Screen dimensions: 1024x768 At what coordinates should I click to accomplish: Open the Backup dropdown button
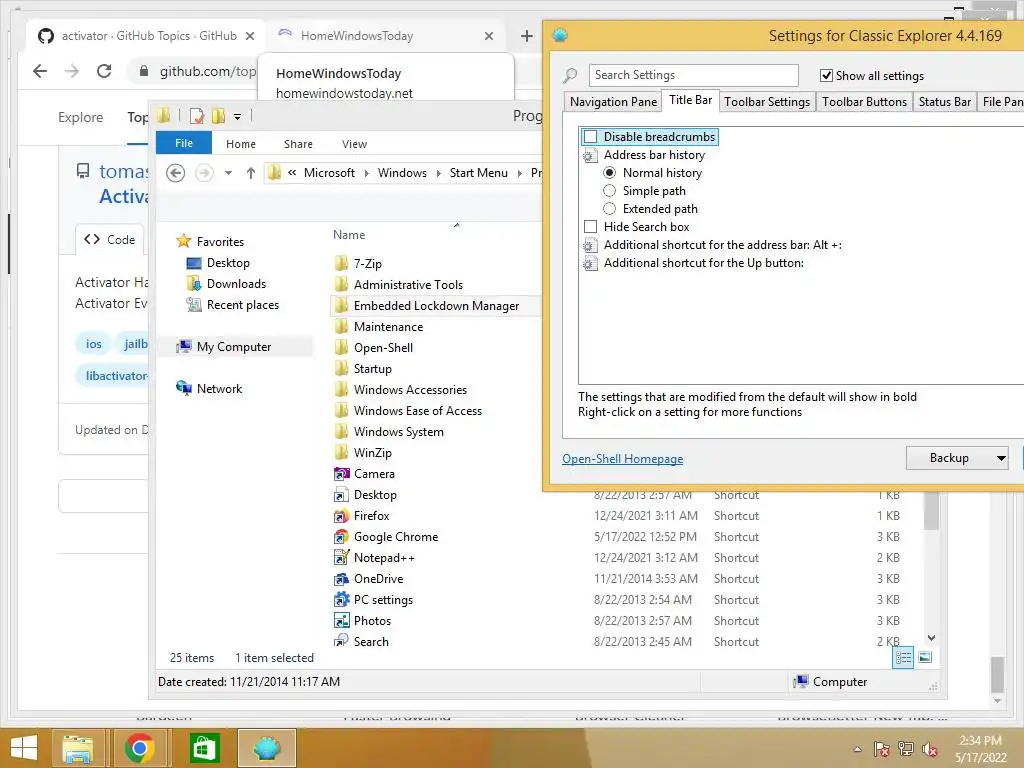pyautogui.click(x=957, y=458)
